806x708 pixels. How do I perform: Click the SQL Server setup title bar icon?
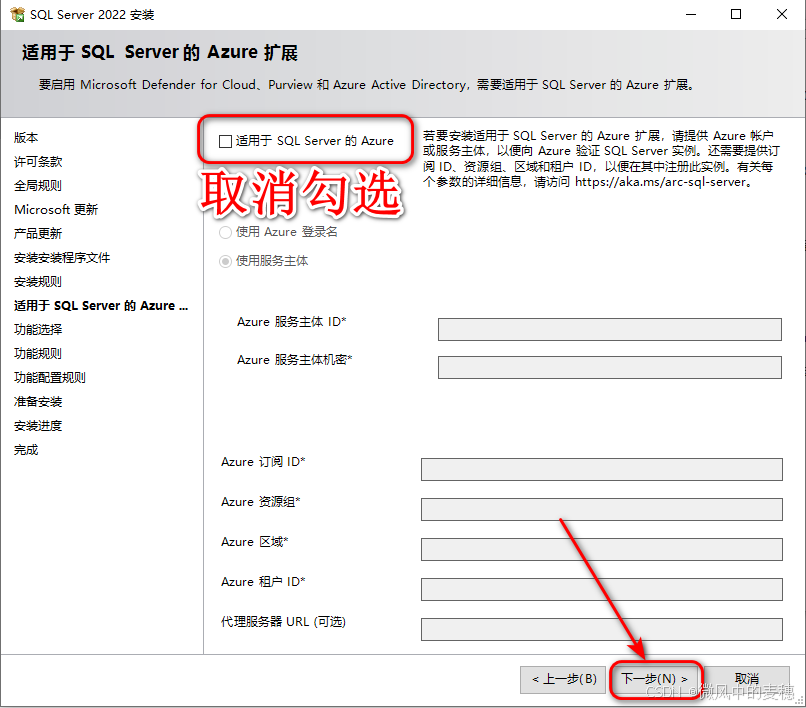point(17,14)
